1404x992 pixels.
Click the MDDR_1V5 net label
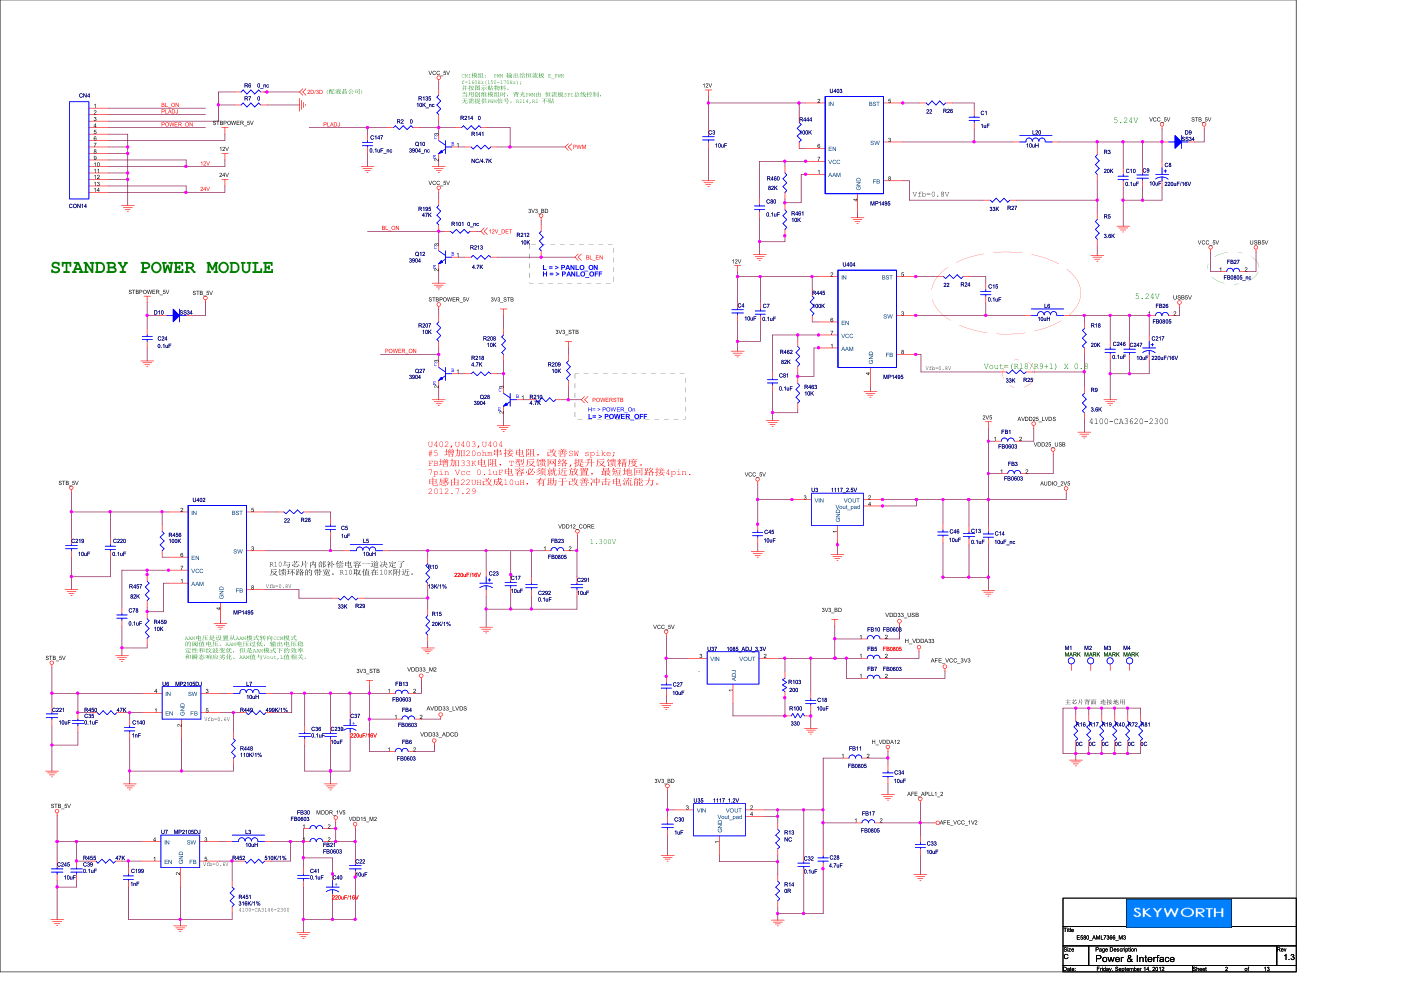tap(331, 812)
